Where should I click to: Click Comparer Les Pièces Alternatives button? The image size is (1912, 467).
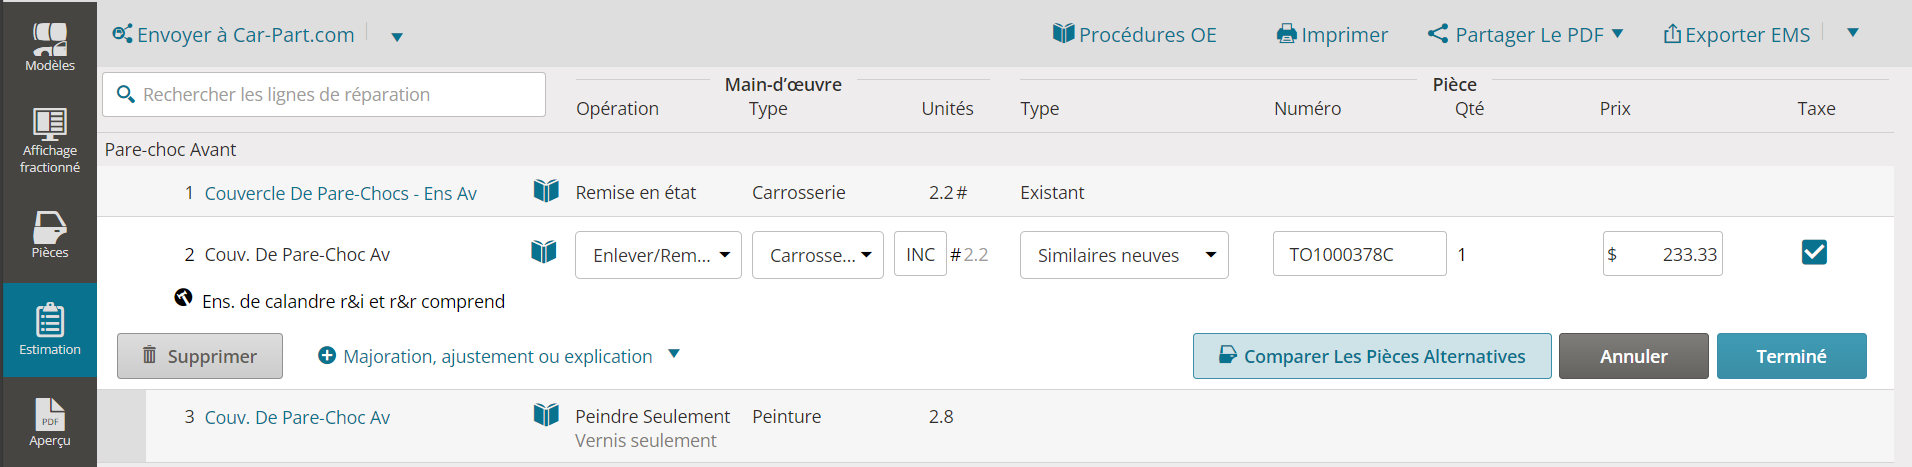1372,356
